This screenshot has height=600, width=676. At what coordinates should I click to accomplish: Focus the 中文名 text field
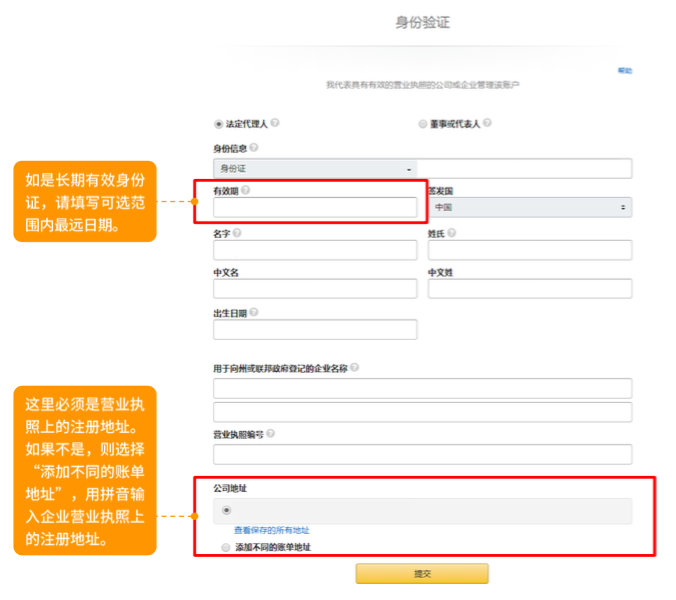315,289
